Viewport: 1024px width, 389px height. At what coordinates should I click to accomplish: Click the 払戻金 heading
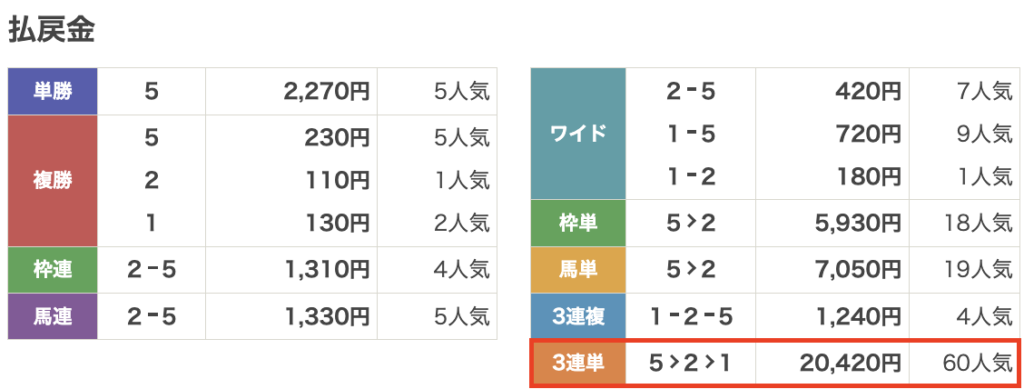tap(52, 31)
